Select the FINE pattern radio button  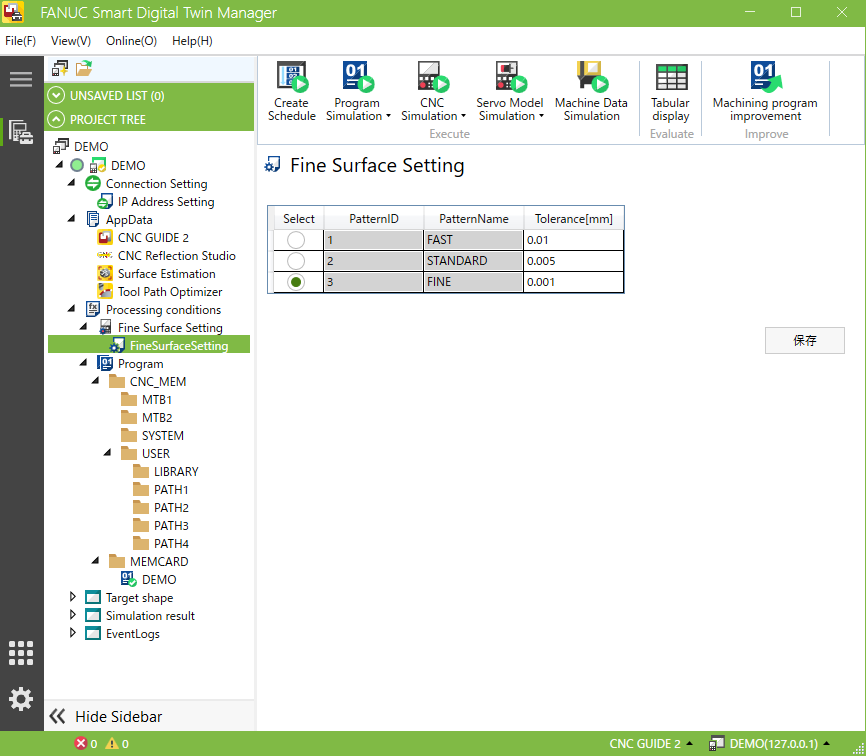tap(296, 282)
